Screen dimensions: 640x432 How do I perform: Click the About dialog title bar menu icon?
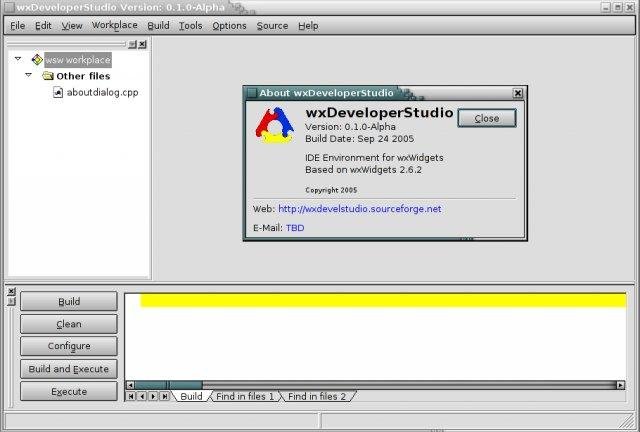pyautogui.click(x=252, y=93)
